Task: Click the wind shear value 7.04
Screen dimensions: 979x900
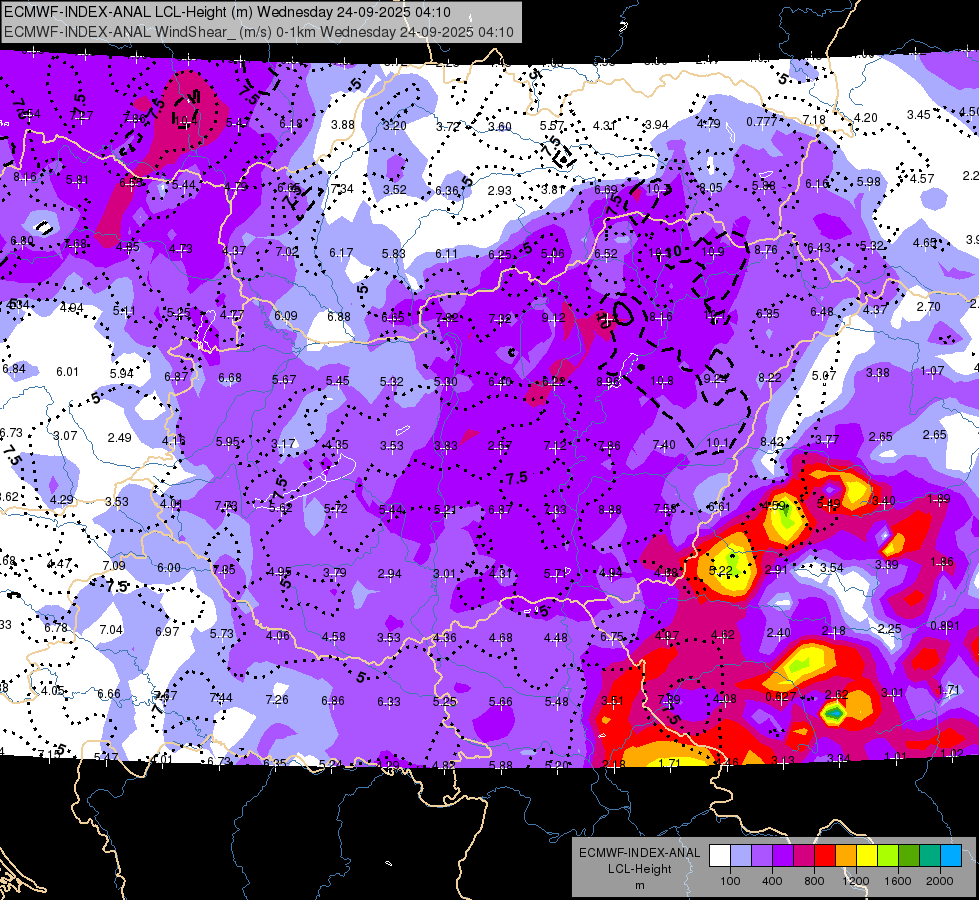Action: pos(111,630)
